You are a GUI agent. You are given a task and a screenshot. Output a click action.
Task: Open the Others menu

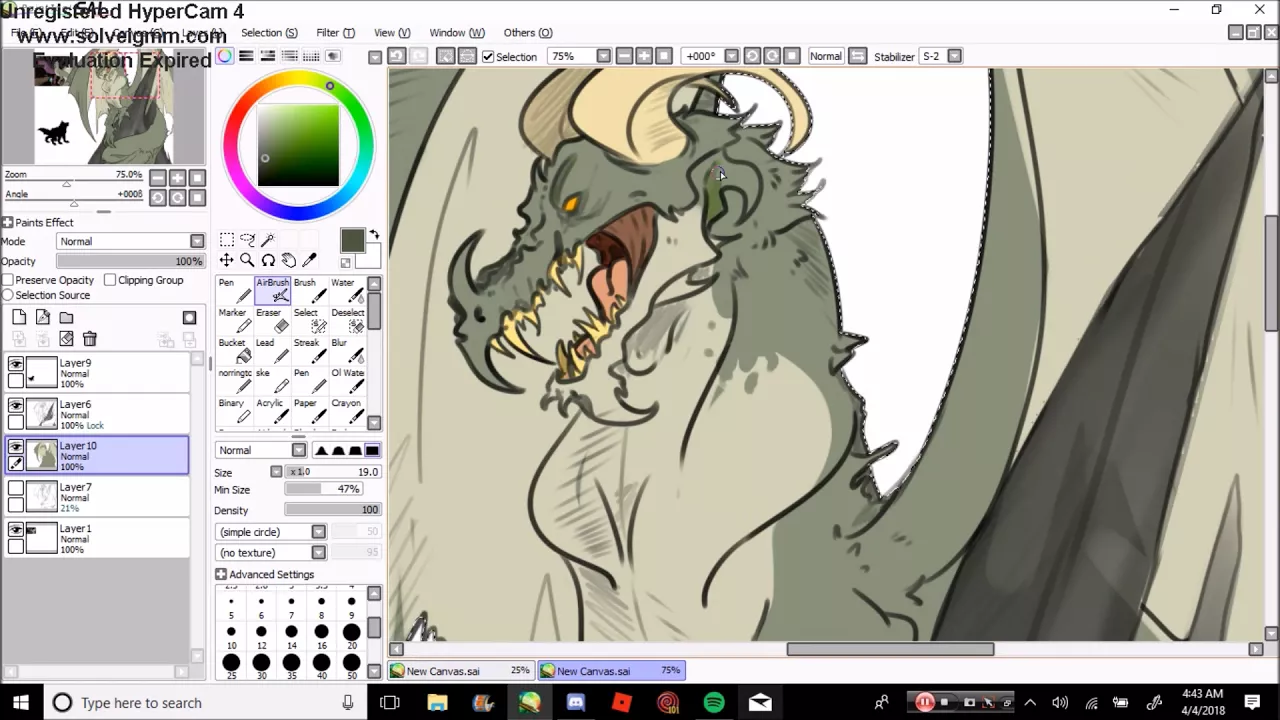tap(528, 32)
